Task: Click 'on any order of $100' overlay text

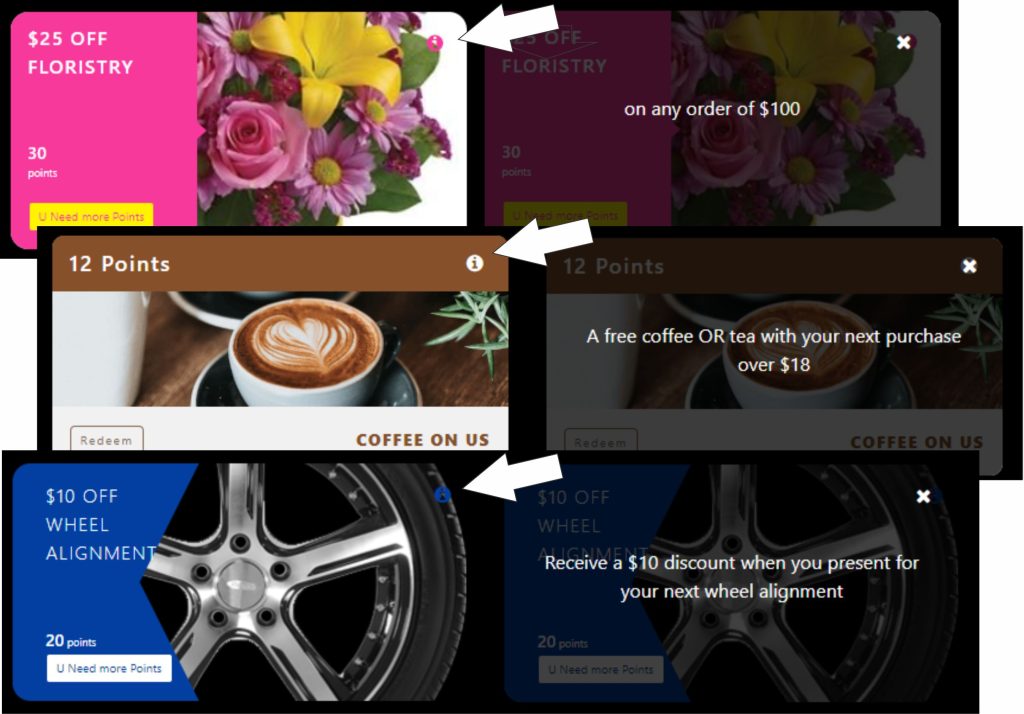Action: tap(712, 108)
